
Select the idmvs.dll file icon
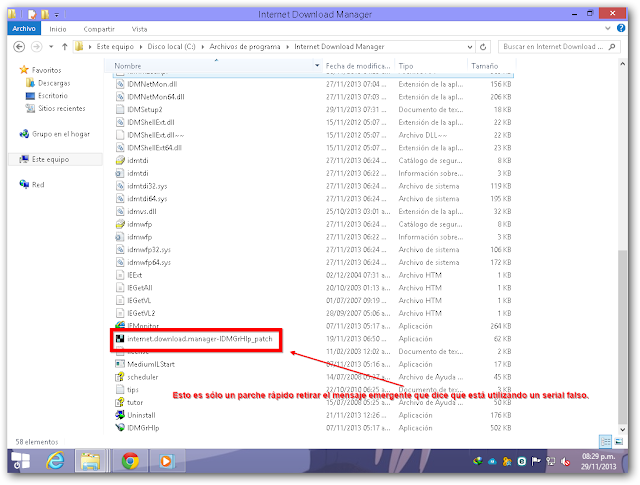coord(120,211)
